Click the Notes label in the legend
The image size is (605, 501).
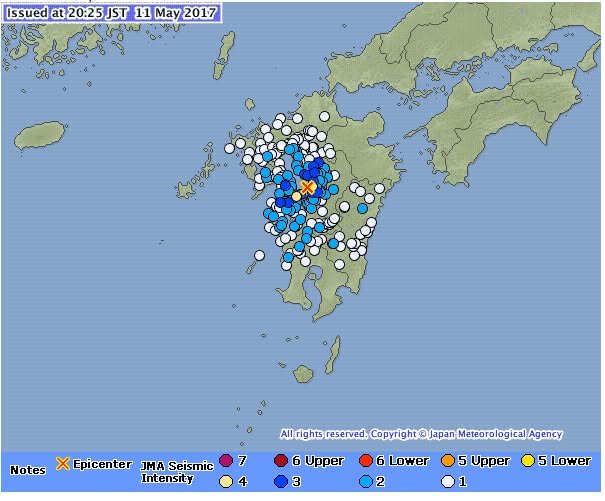click(28, 469)
